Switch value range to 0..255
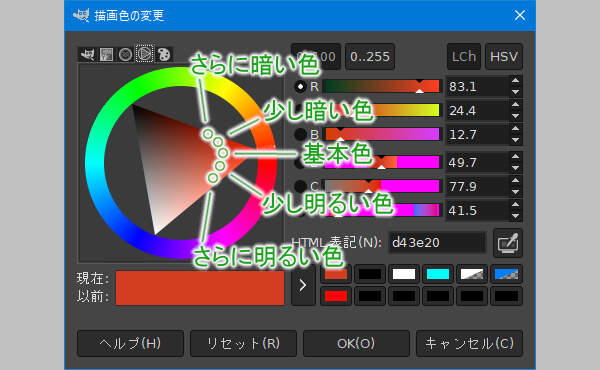This screenshot has width=600, height=370. [370, 57]
